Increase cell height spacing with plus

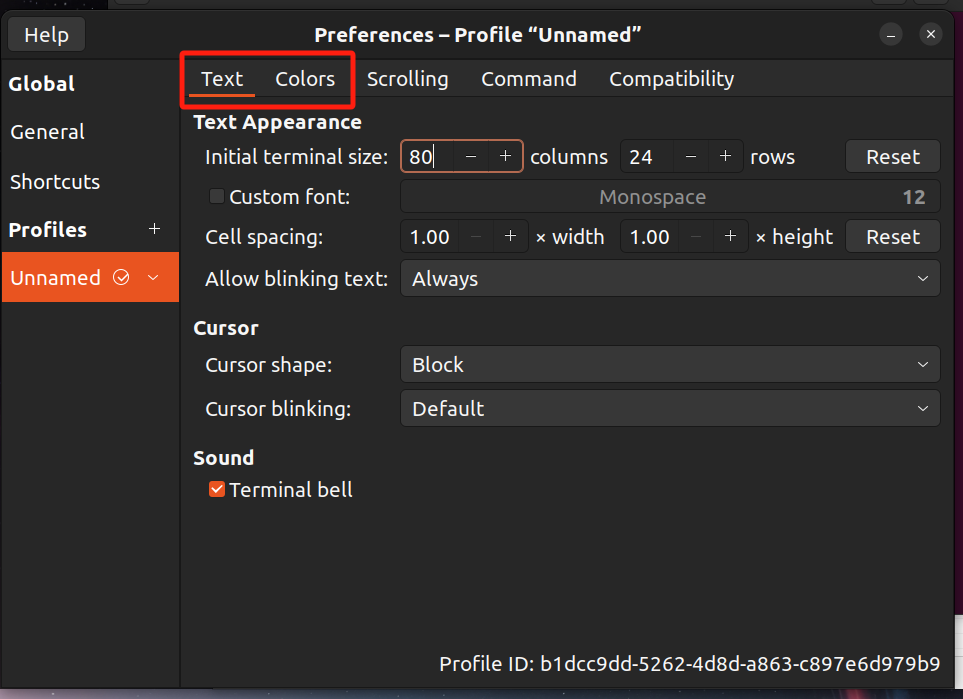pos(730,237)
